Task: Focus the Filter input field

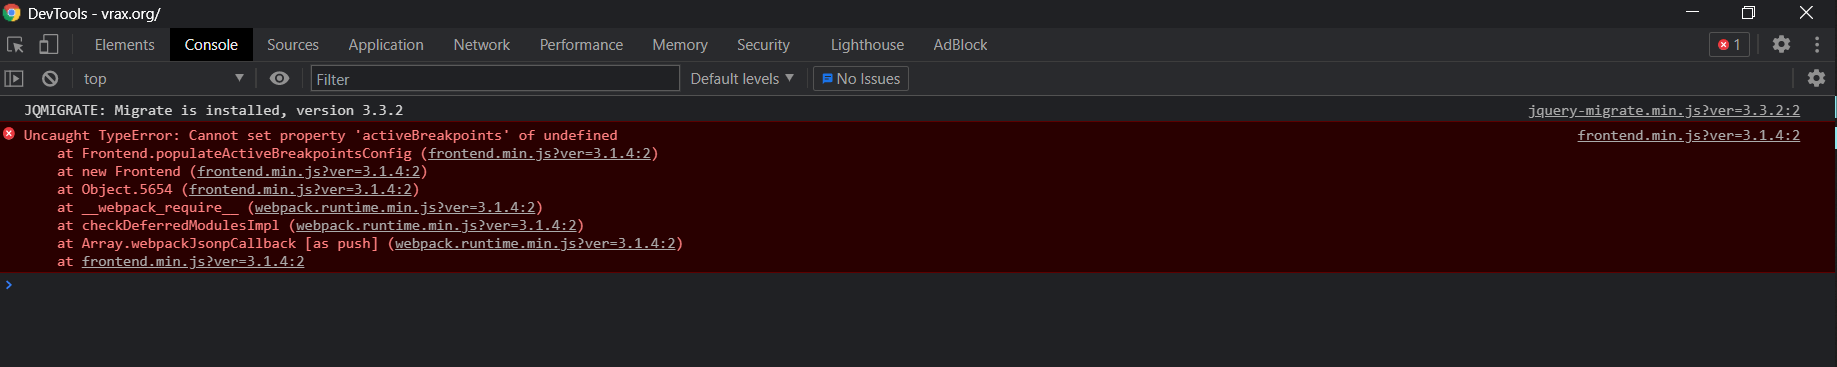Action: tap(495, 79)
